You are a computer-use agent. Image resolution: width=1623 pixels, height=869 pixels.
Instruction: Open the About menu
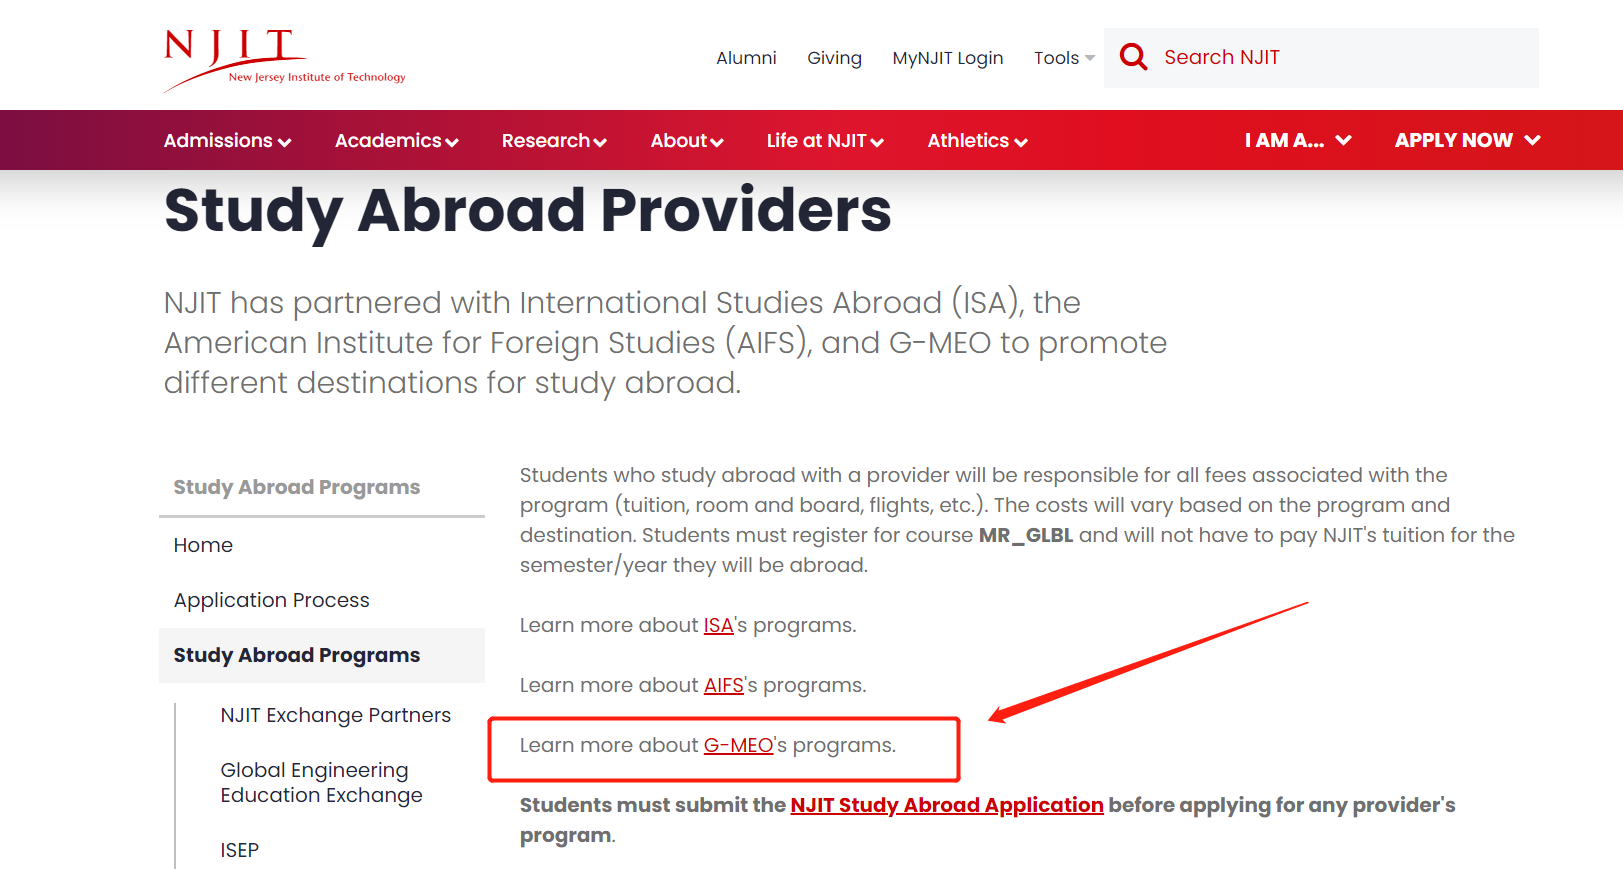tap(686, 141)
